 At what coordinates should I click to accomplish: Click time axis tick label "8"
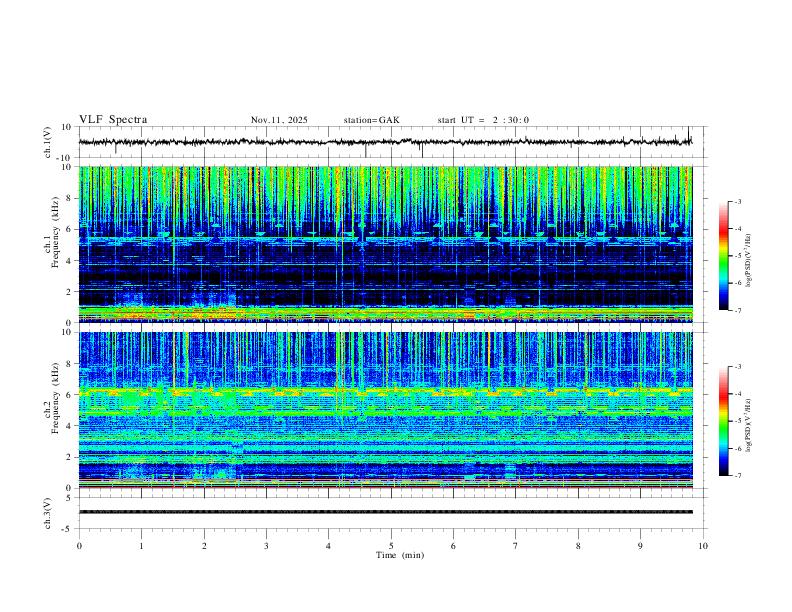click(578, 546)
